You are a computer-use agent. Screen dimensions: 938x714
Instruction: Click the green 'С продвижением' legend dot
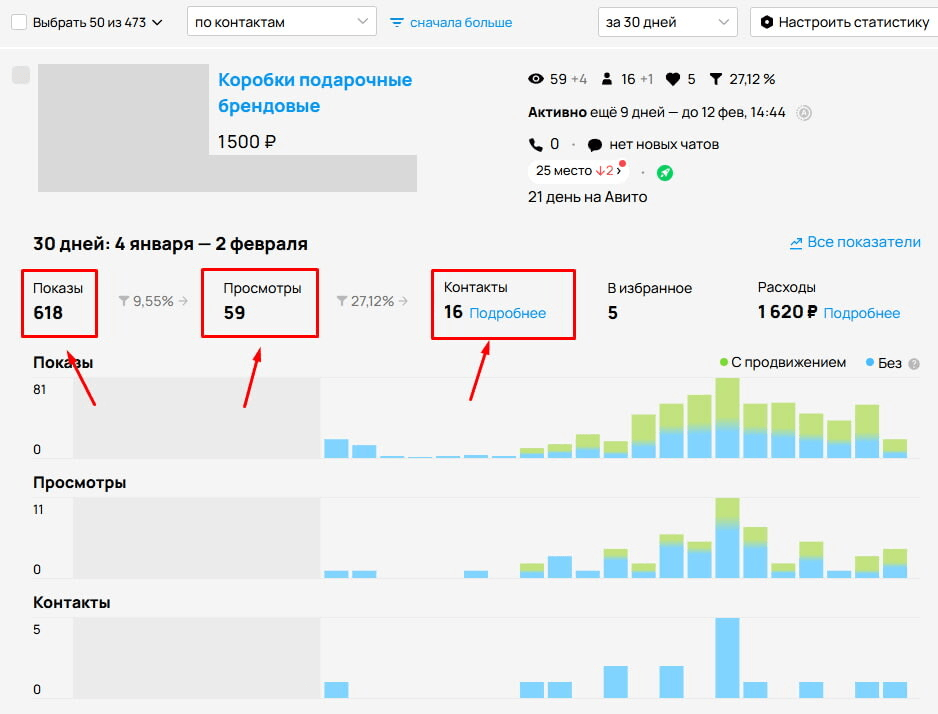723,362
